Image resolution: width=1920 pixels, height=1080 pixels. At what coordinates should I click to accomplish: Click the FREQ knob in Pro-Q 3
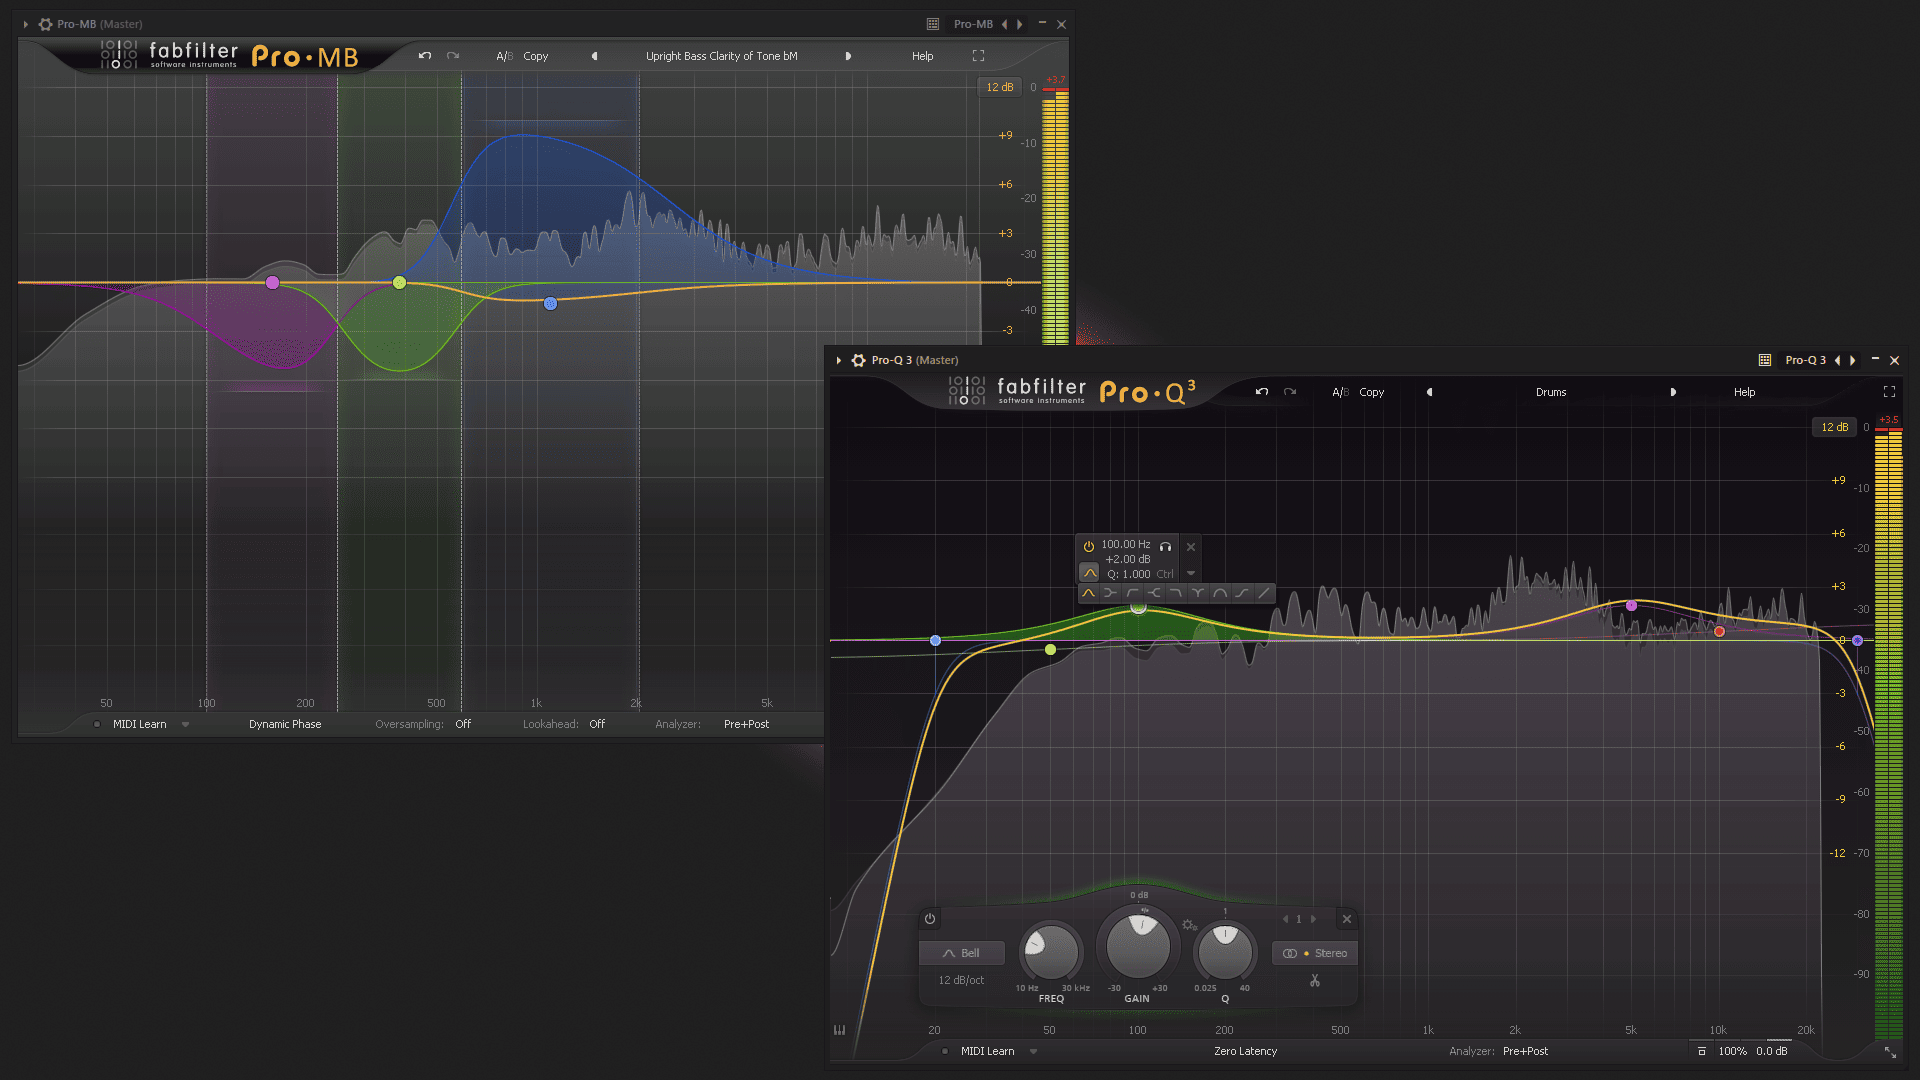tap(1050, 952)
